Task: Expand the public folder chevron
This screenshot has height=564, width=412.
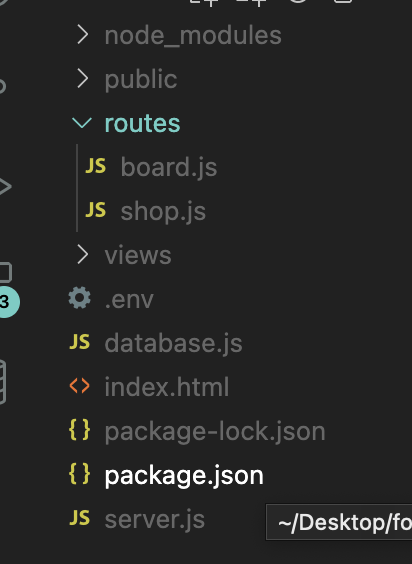Action: pos(83,79)
